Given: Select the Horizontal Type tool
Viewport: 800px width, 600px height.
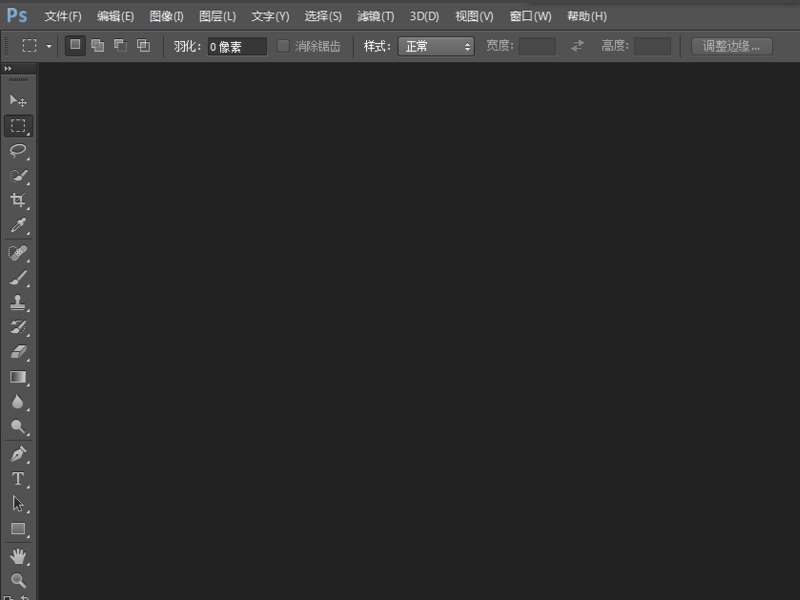Looking at the screenshot, I should coord(17,478).
